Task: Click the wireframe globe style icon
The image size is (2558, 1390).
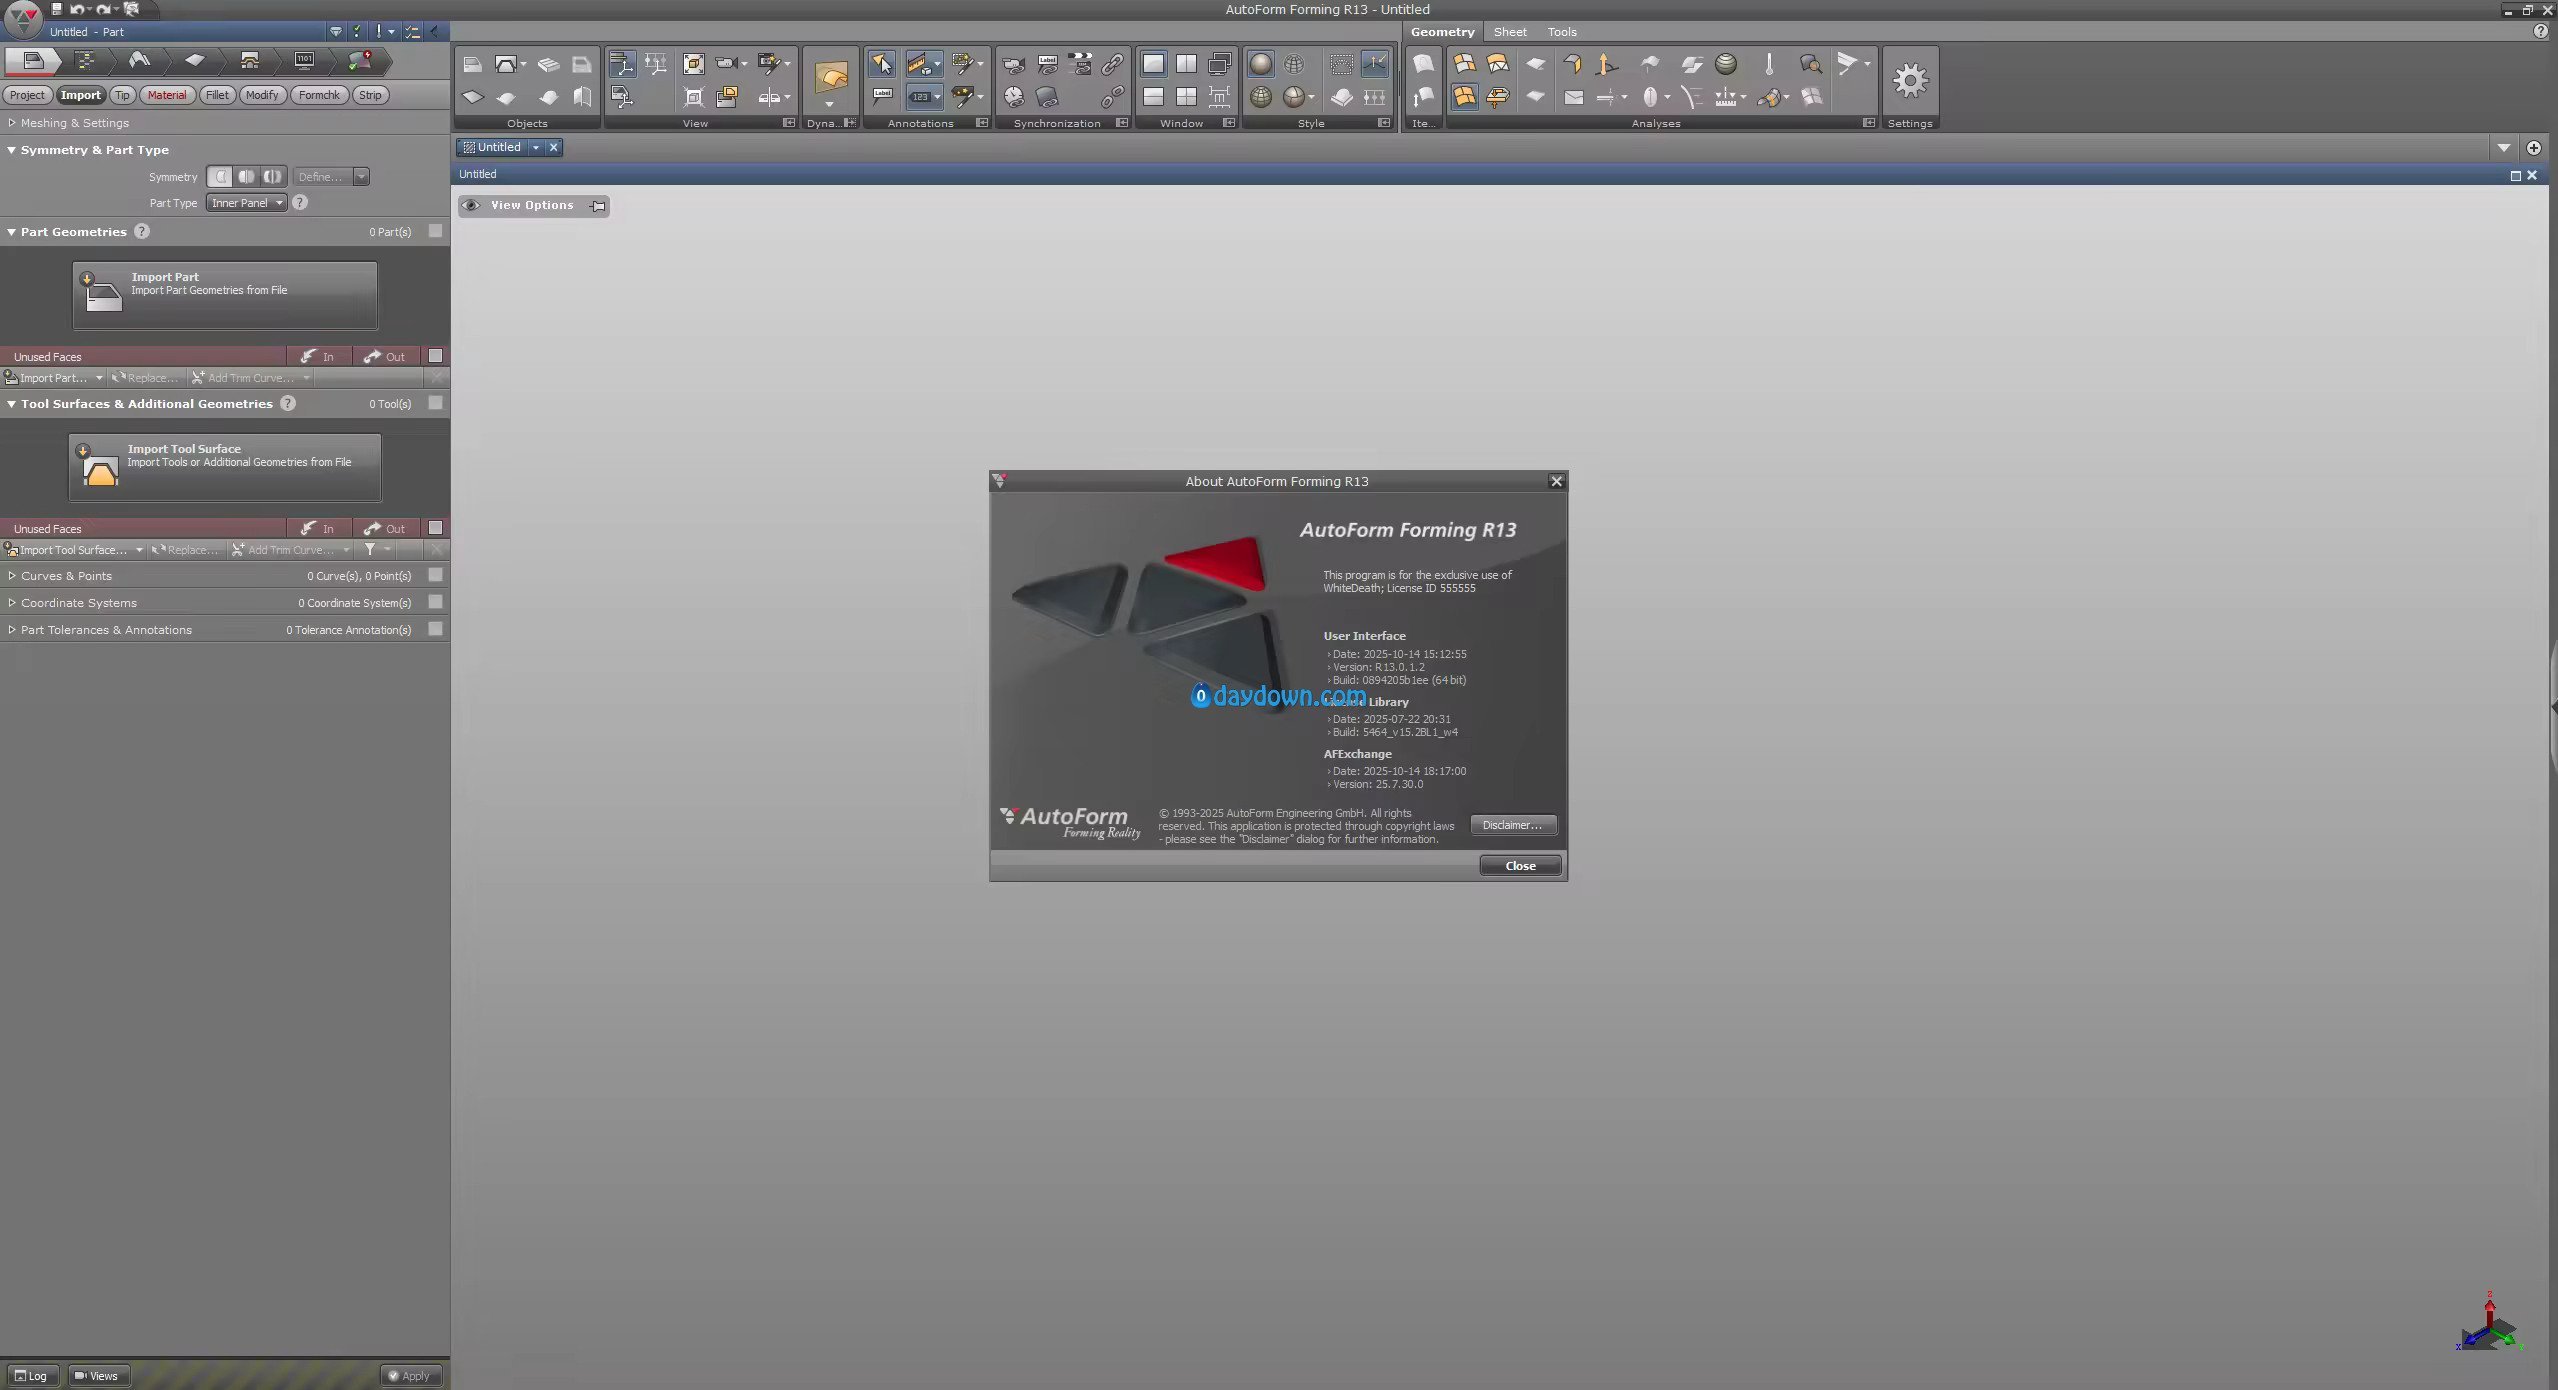Action: tap(1294, 64)
